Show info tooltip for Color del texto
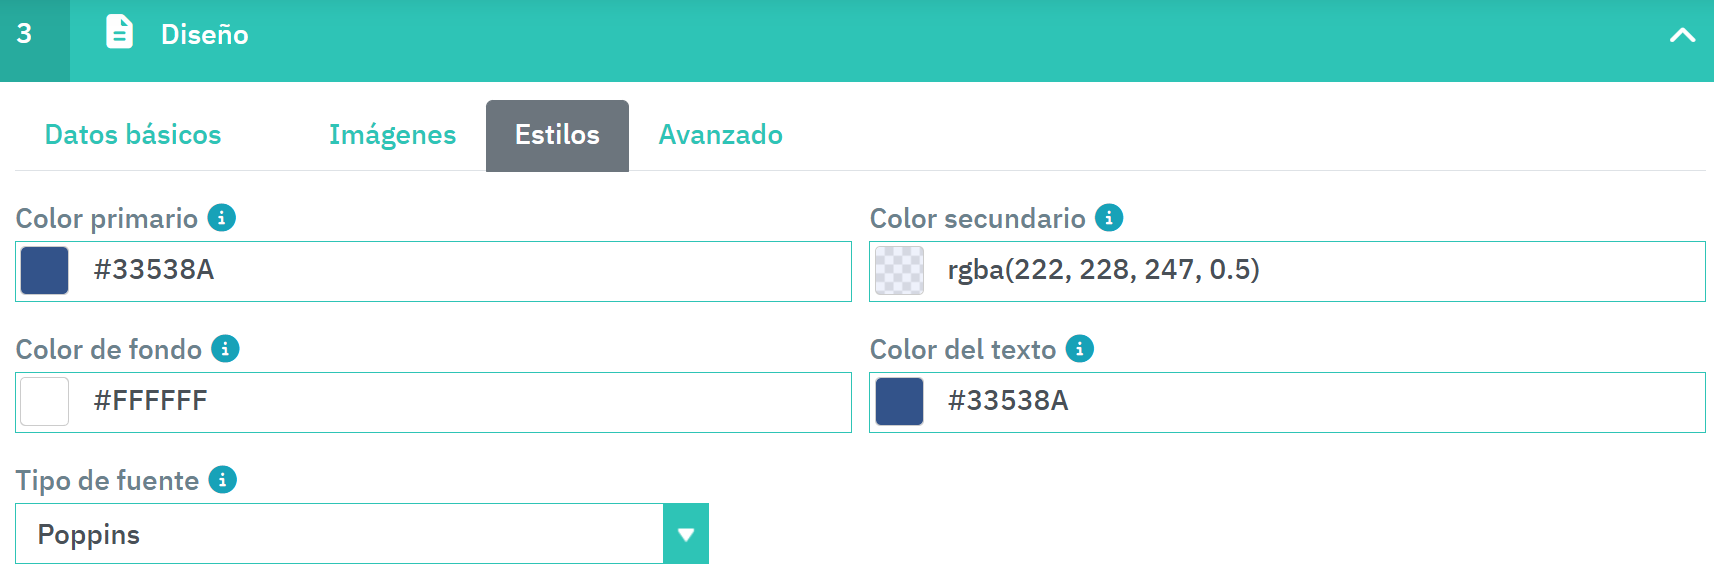1714x580 pixels. [x=1080, y=349]
